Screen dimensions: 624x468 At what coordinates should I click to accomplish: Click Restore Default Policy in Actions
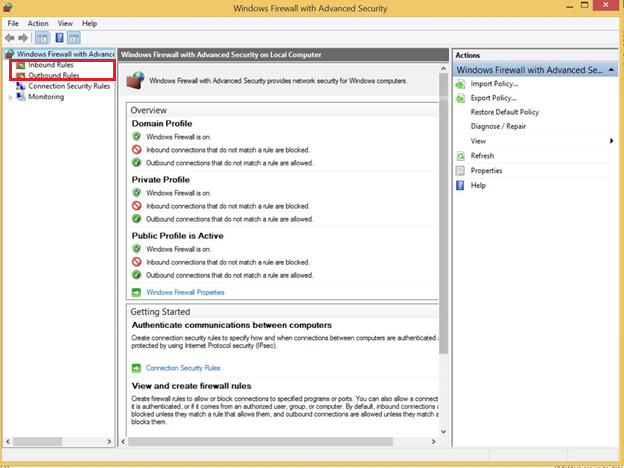pos(504,112)
